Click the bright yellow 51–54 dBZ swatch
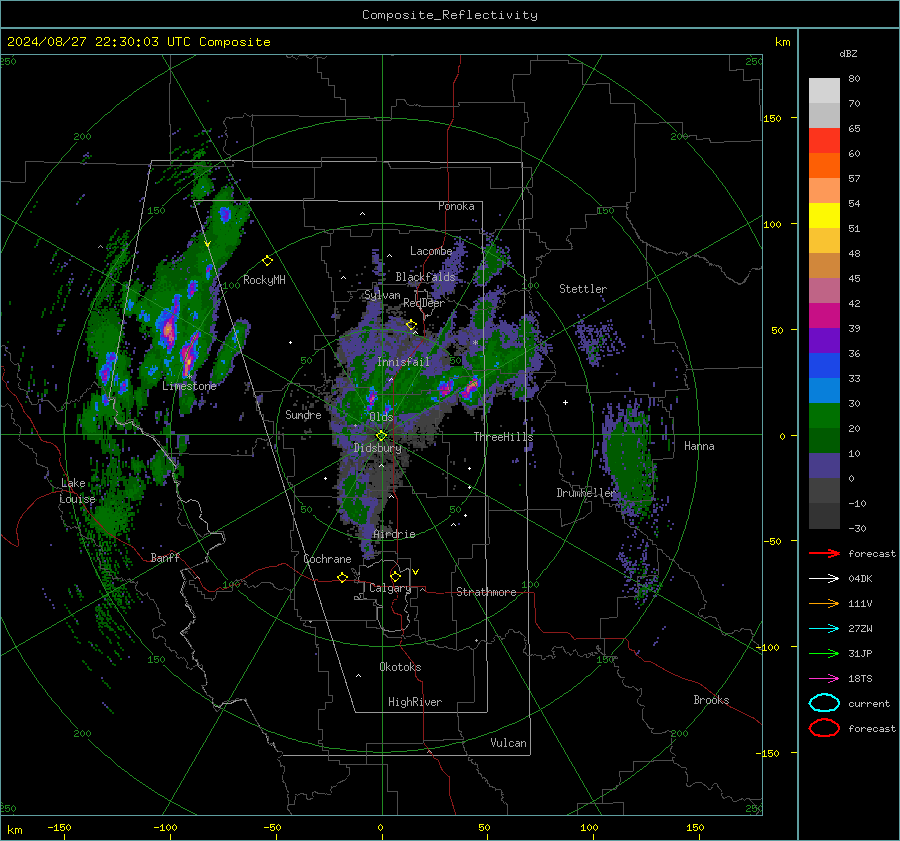900x841 pixels. coord(824,216)
